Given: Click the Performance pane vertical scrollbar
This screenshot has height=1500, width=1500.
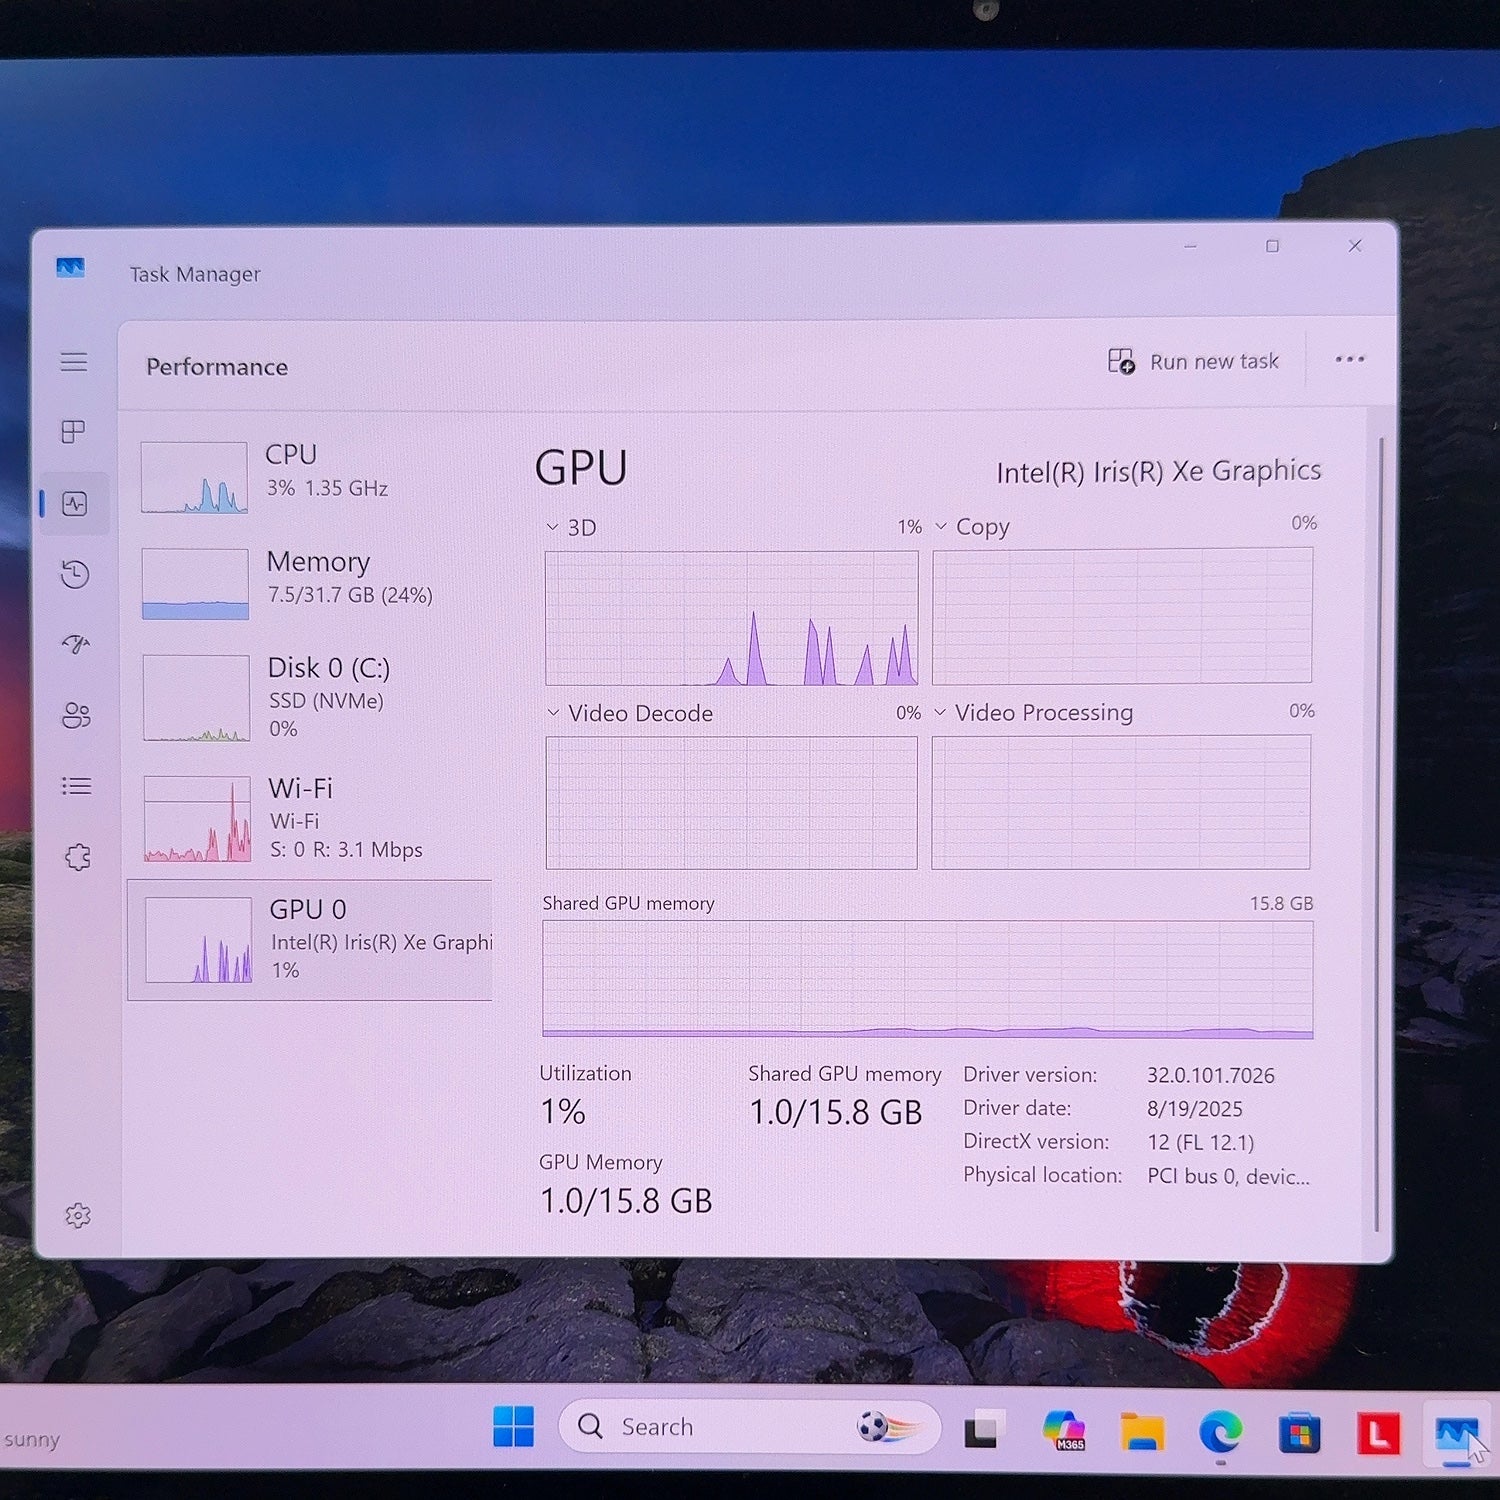Looking at the screenshot, I should click(x=1379, y=835).
